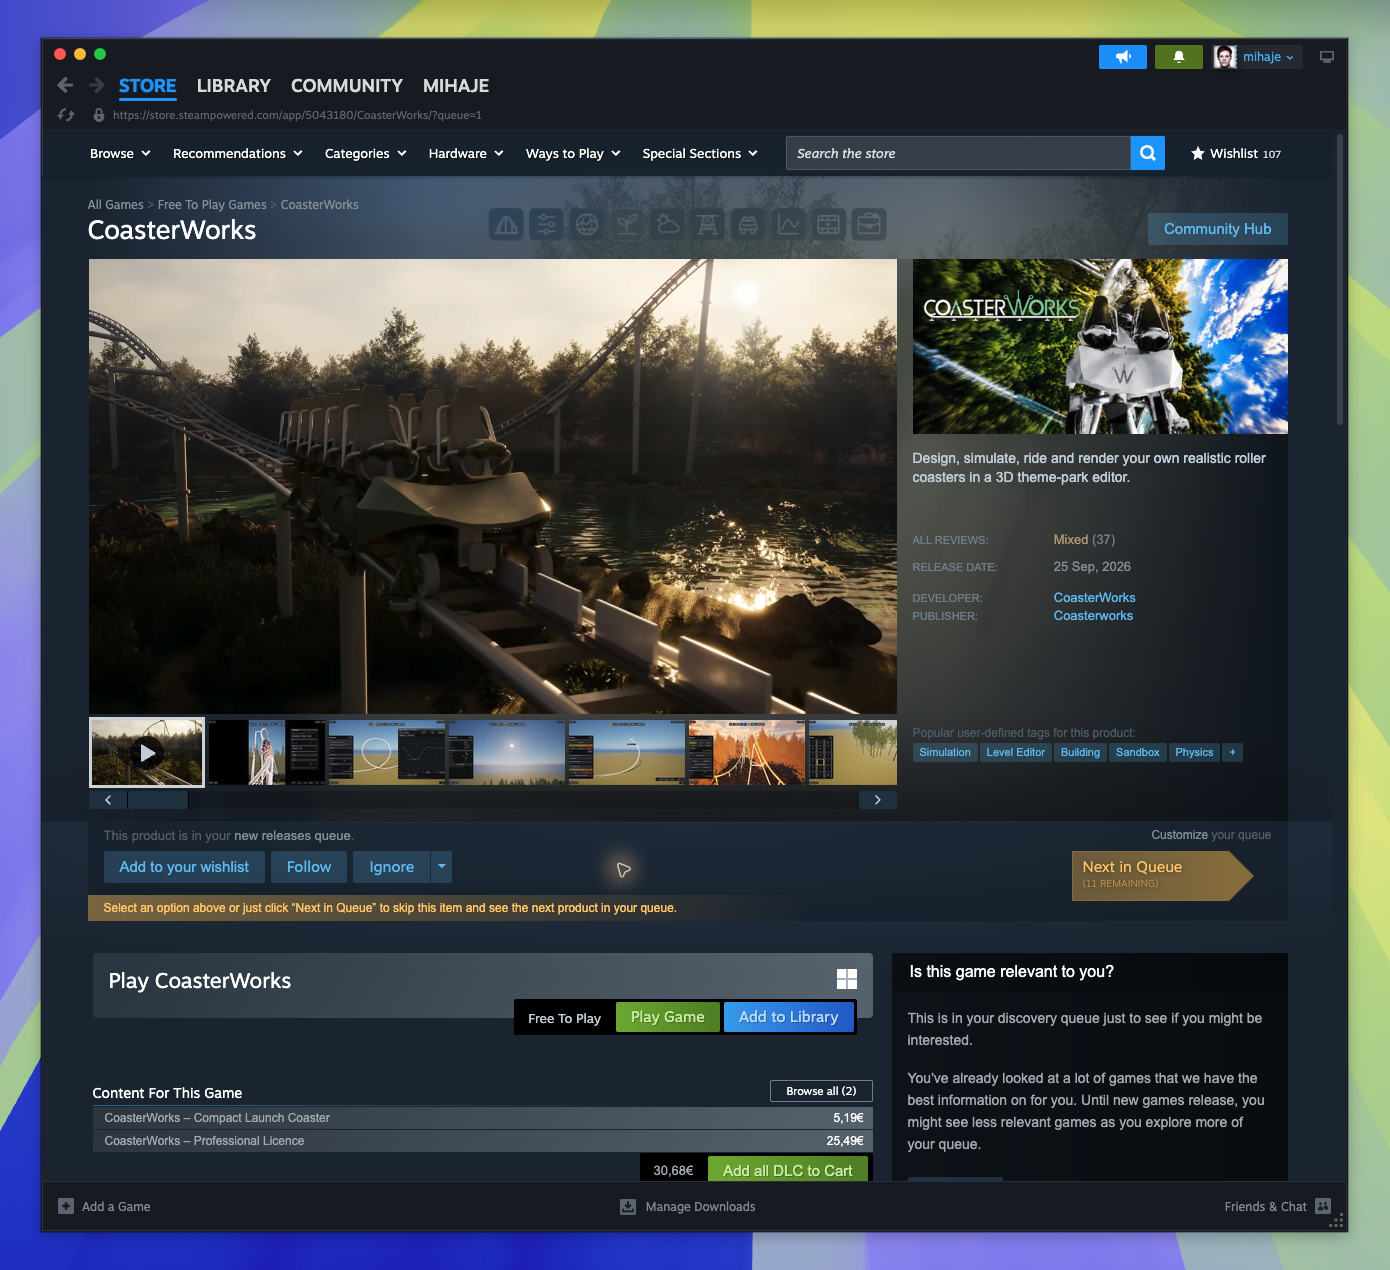Expand Ways to Play menu
Screen dimensions: 1390x1270
point(573,153)
